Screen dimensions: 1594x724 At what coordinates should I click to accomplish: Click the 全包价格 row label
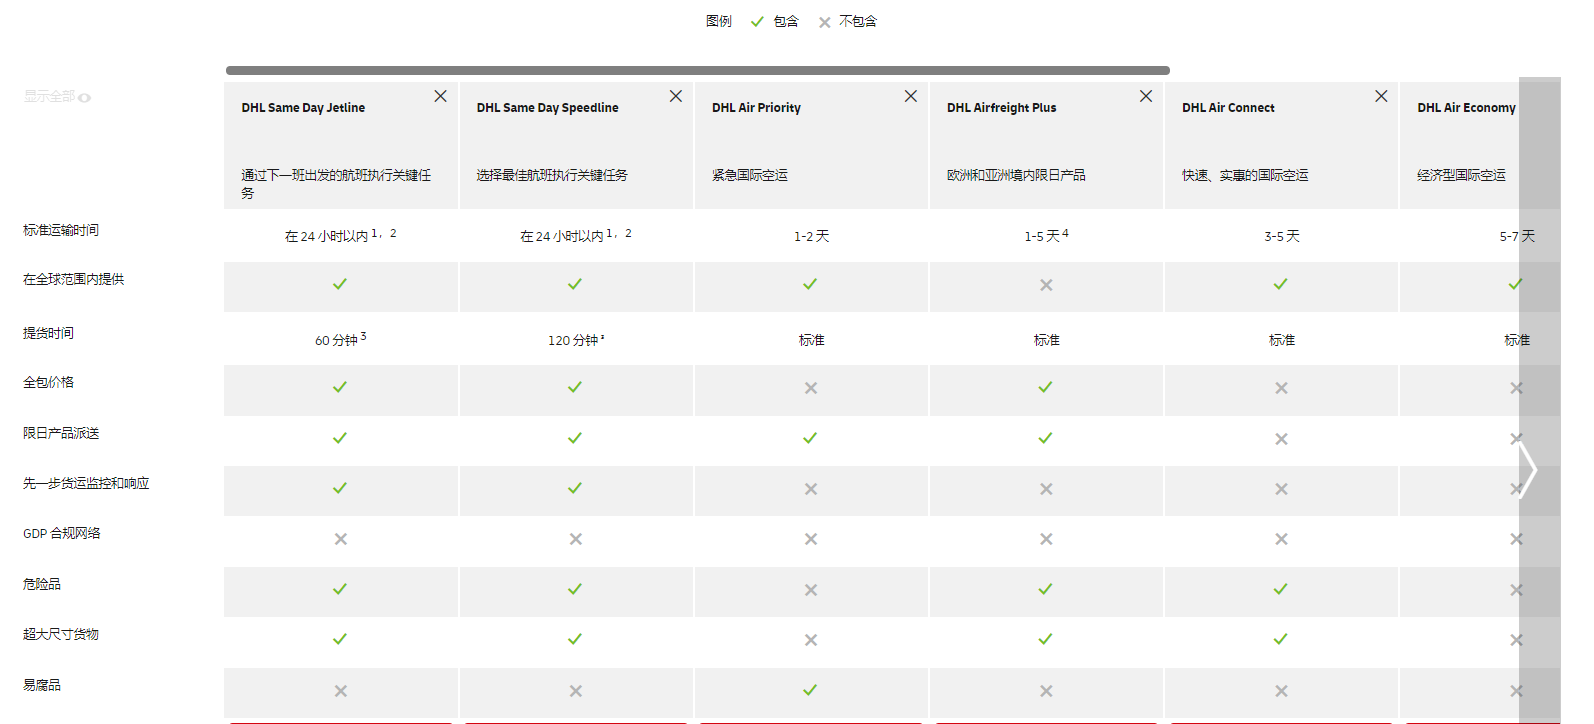coord(48,382)
